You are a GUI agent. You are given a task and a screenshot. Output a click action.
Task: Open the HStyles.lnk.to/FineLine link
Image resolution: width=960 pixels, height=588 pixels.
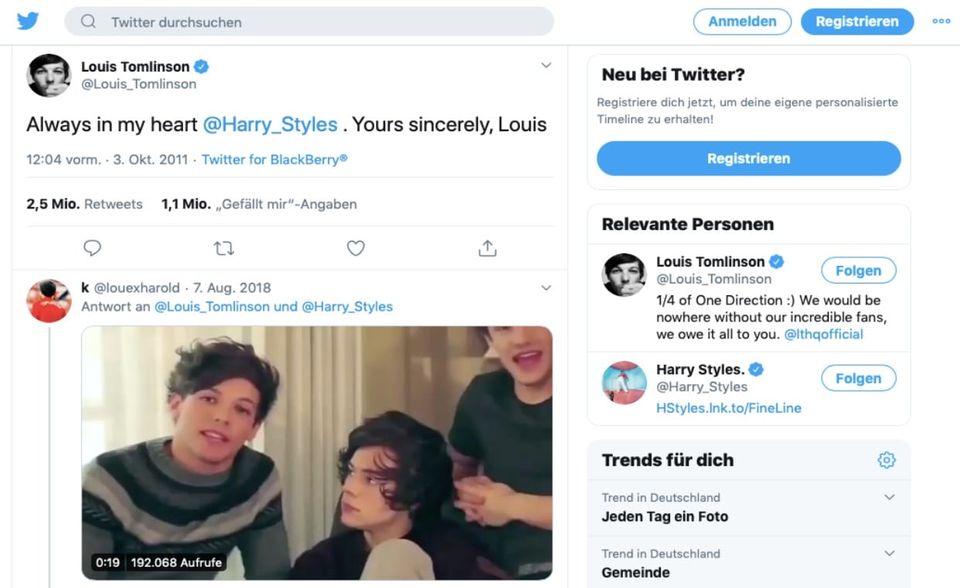[x=728, y=408]
